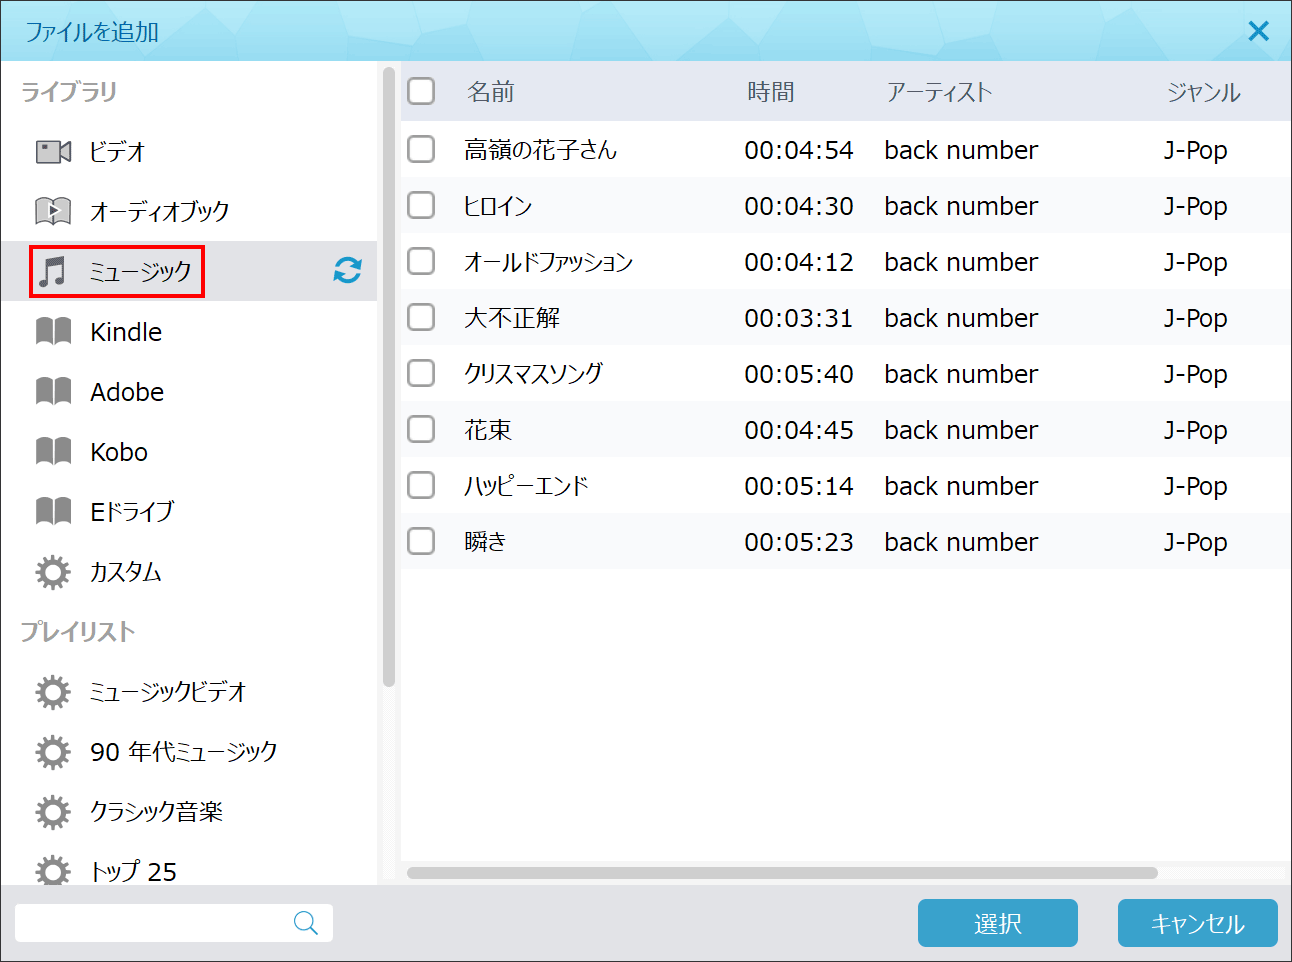The image size is (1292, 962).
Task: Open the 90 年代ミュージック playlist
Action: 189,751
